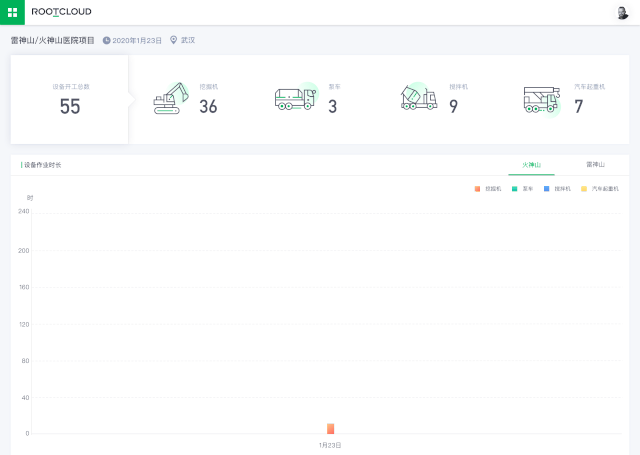The height and width of the screenshot is (455, 640).
Task: Select the 设备开工总数 55 card
Action: coord(70,99)
